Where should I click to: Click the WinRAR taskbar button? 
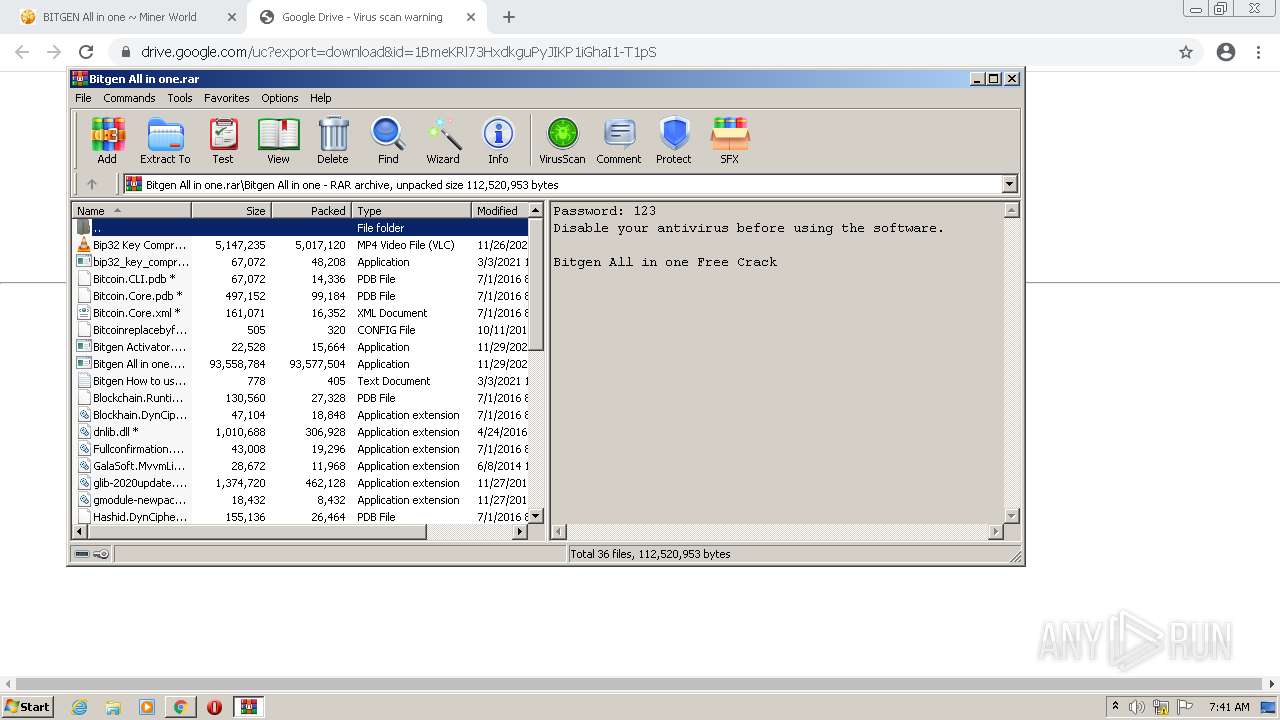[249, 707]
